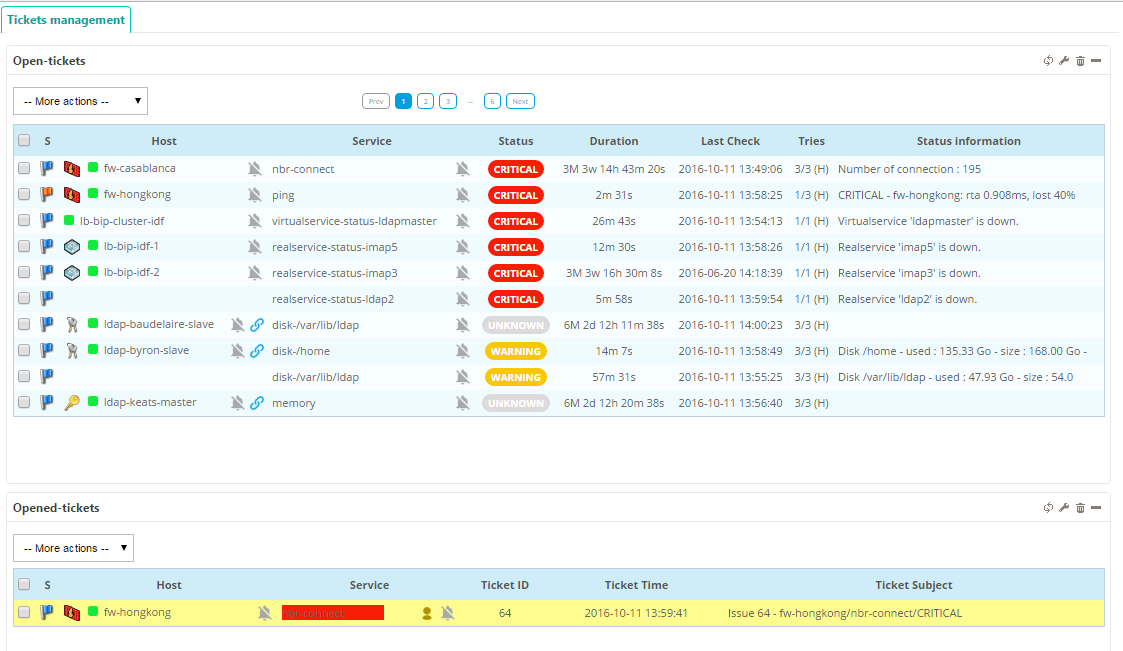Check the fw-casablanca row checkbox
This screenshot has width=1123, height=651.
(24, 169)
